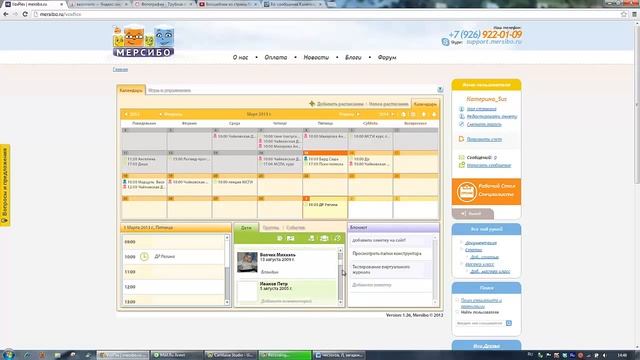Click the envelope icon in the green Дети toolbar
The width and height of the screenshot is (640, 360).
pos(291,238)
